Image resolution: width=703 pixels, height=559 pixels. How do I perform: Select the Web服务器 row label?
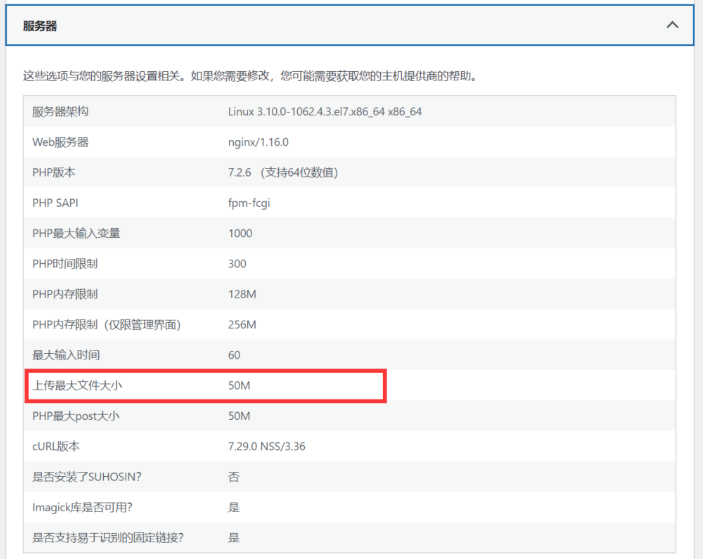pos(60,142)
